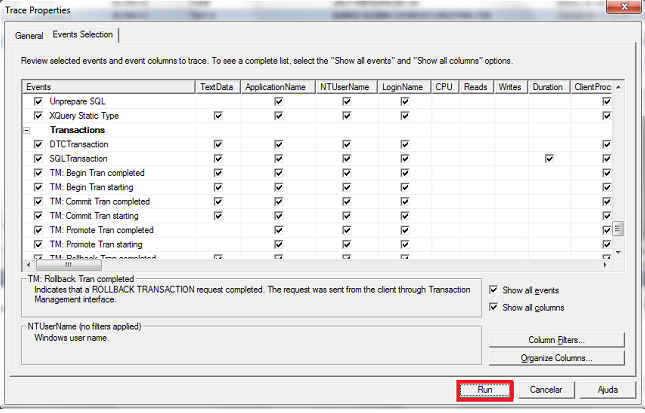Select the Transactions category label
Image resolution: width=645 pixels, height=413 pixels.
[x=77, y=130]
